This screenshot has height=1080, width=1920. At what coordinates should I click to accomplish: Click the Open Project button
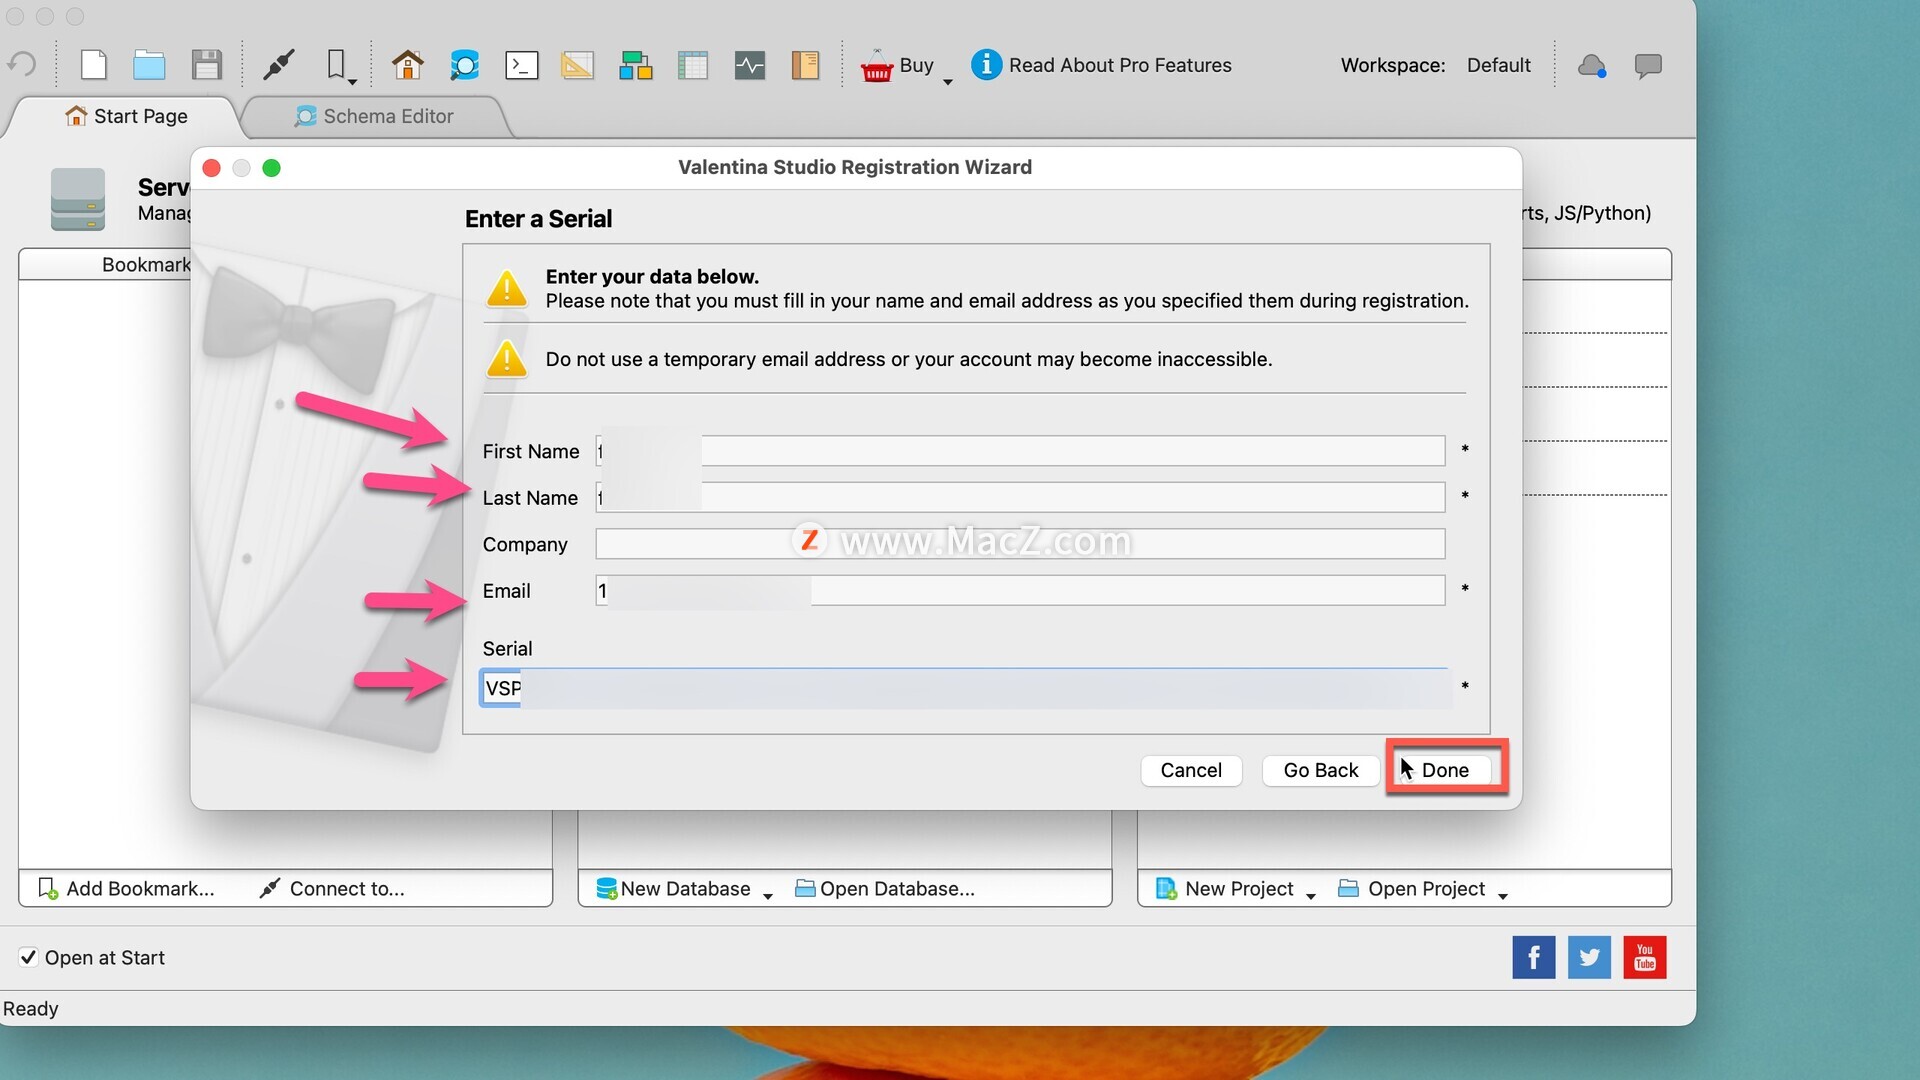coord(1412,888)
